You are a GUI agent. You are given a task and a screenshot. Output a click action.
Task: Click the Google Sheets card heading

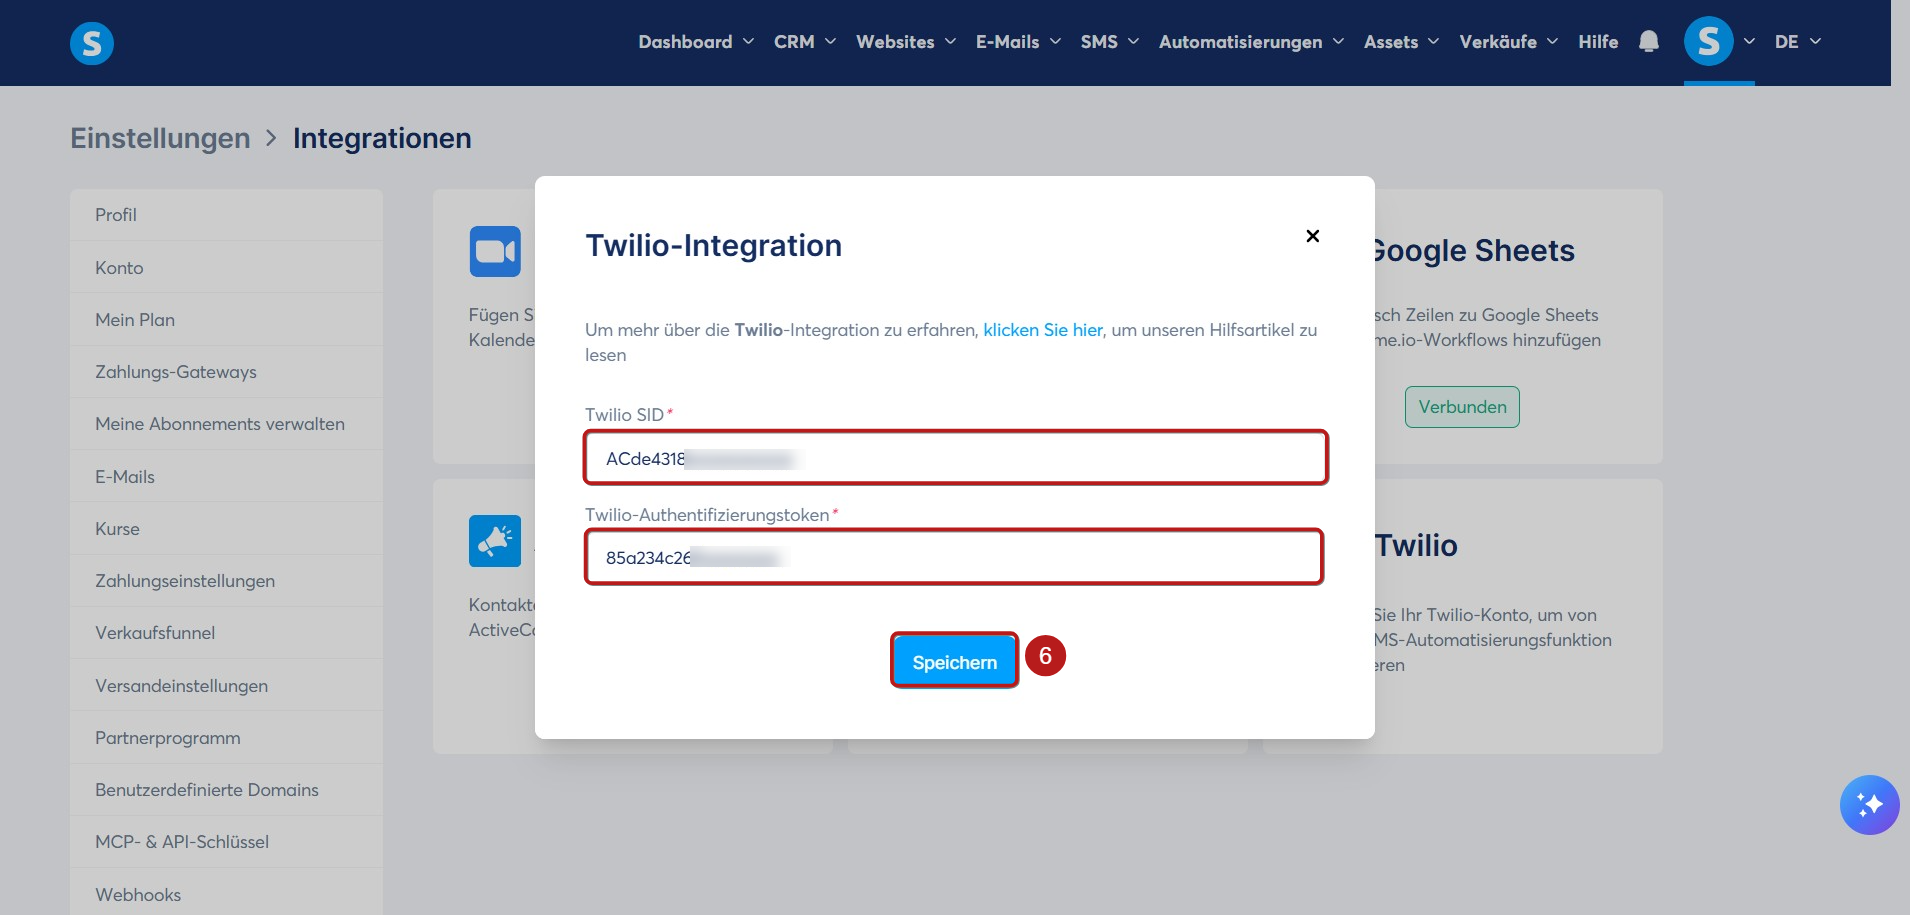click(x=1475, y=251)
